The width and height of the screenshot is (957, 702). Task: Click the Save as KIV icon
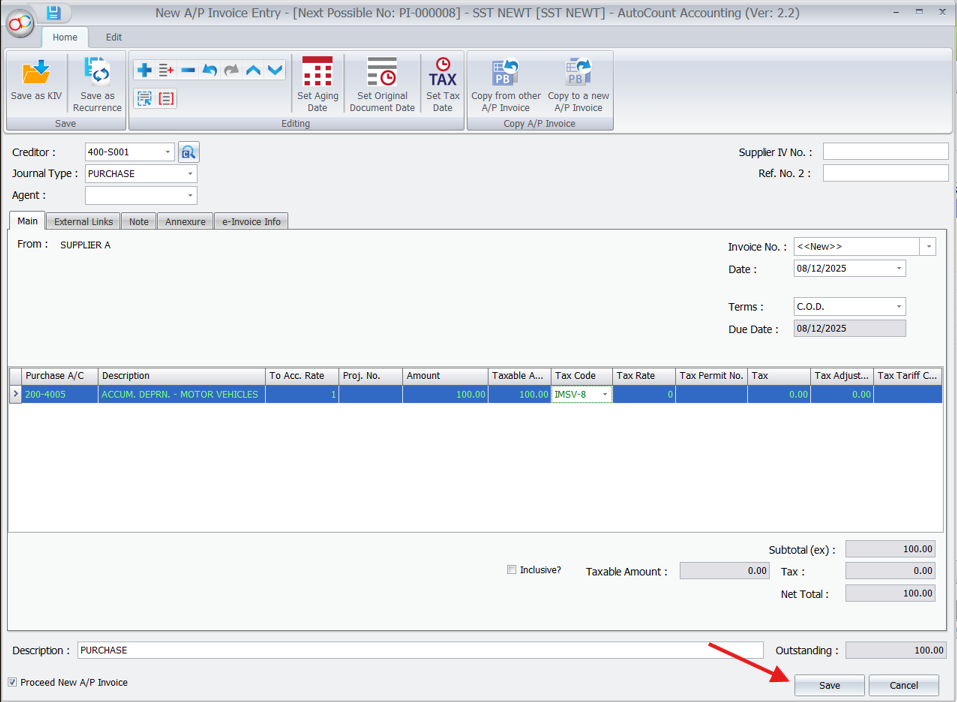(36, 80)
